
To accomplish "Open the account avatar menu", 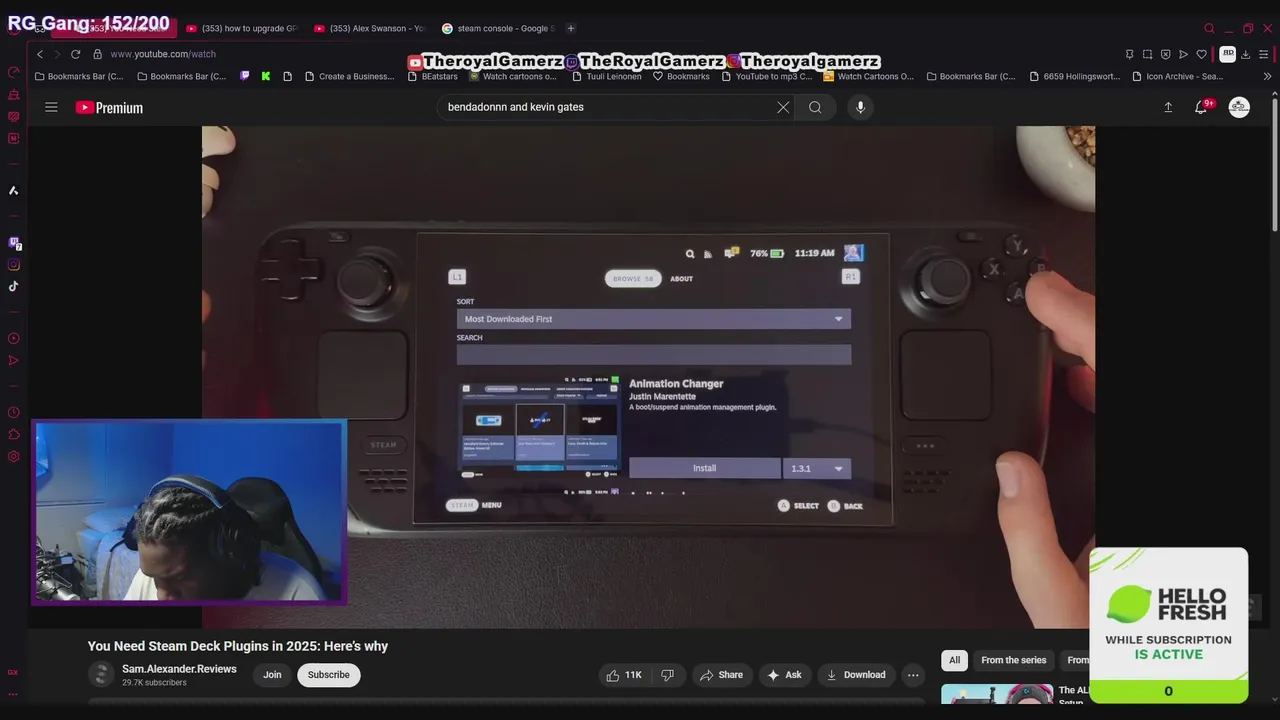I will (x=1239, y=107).
